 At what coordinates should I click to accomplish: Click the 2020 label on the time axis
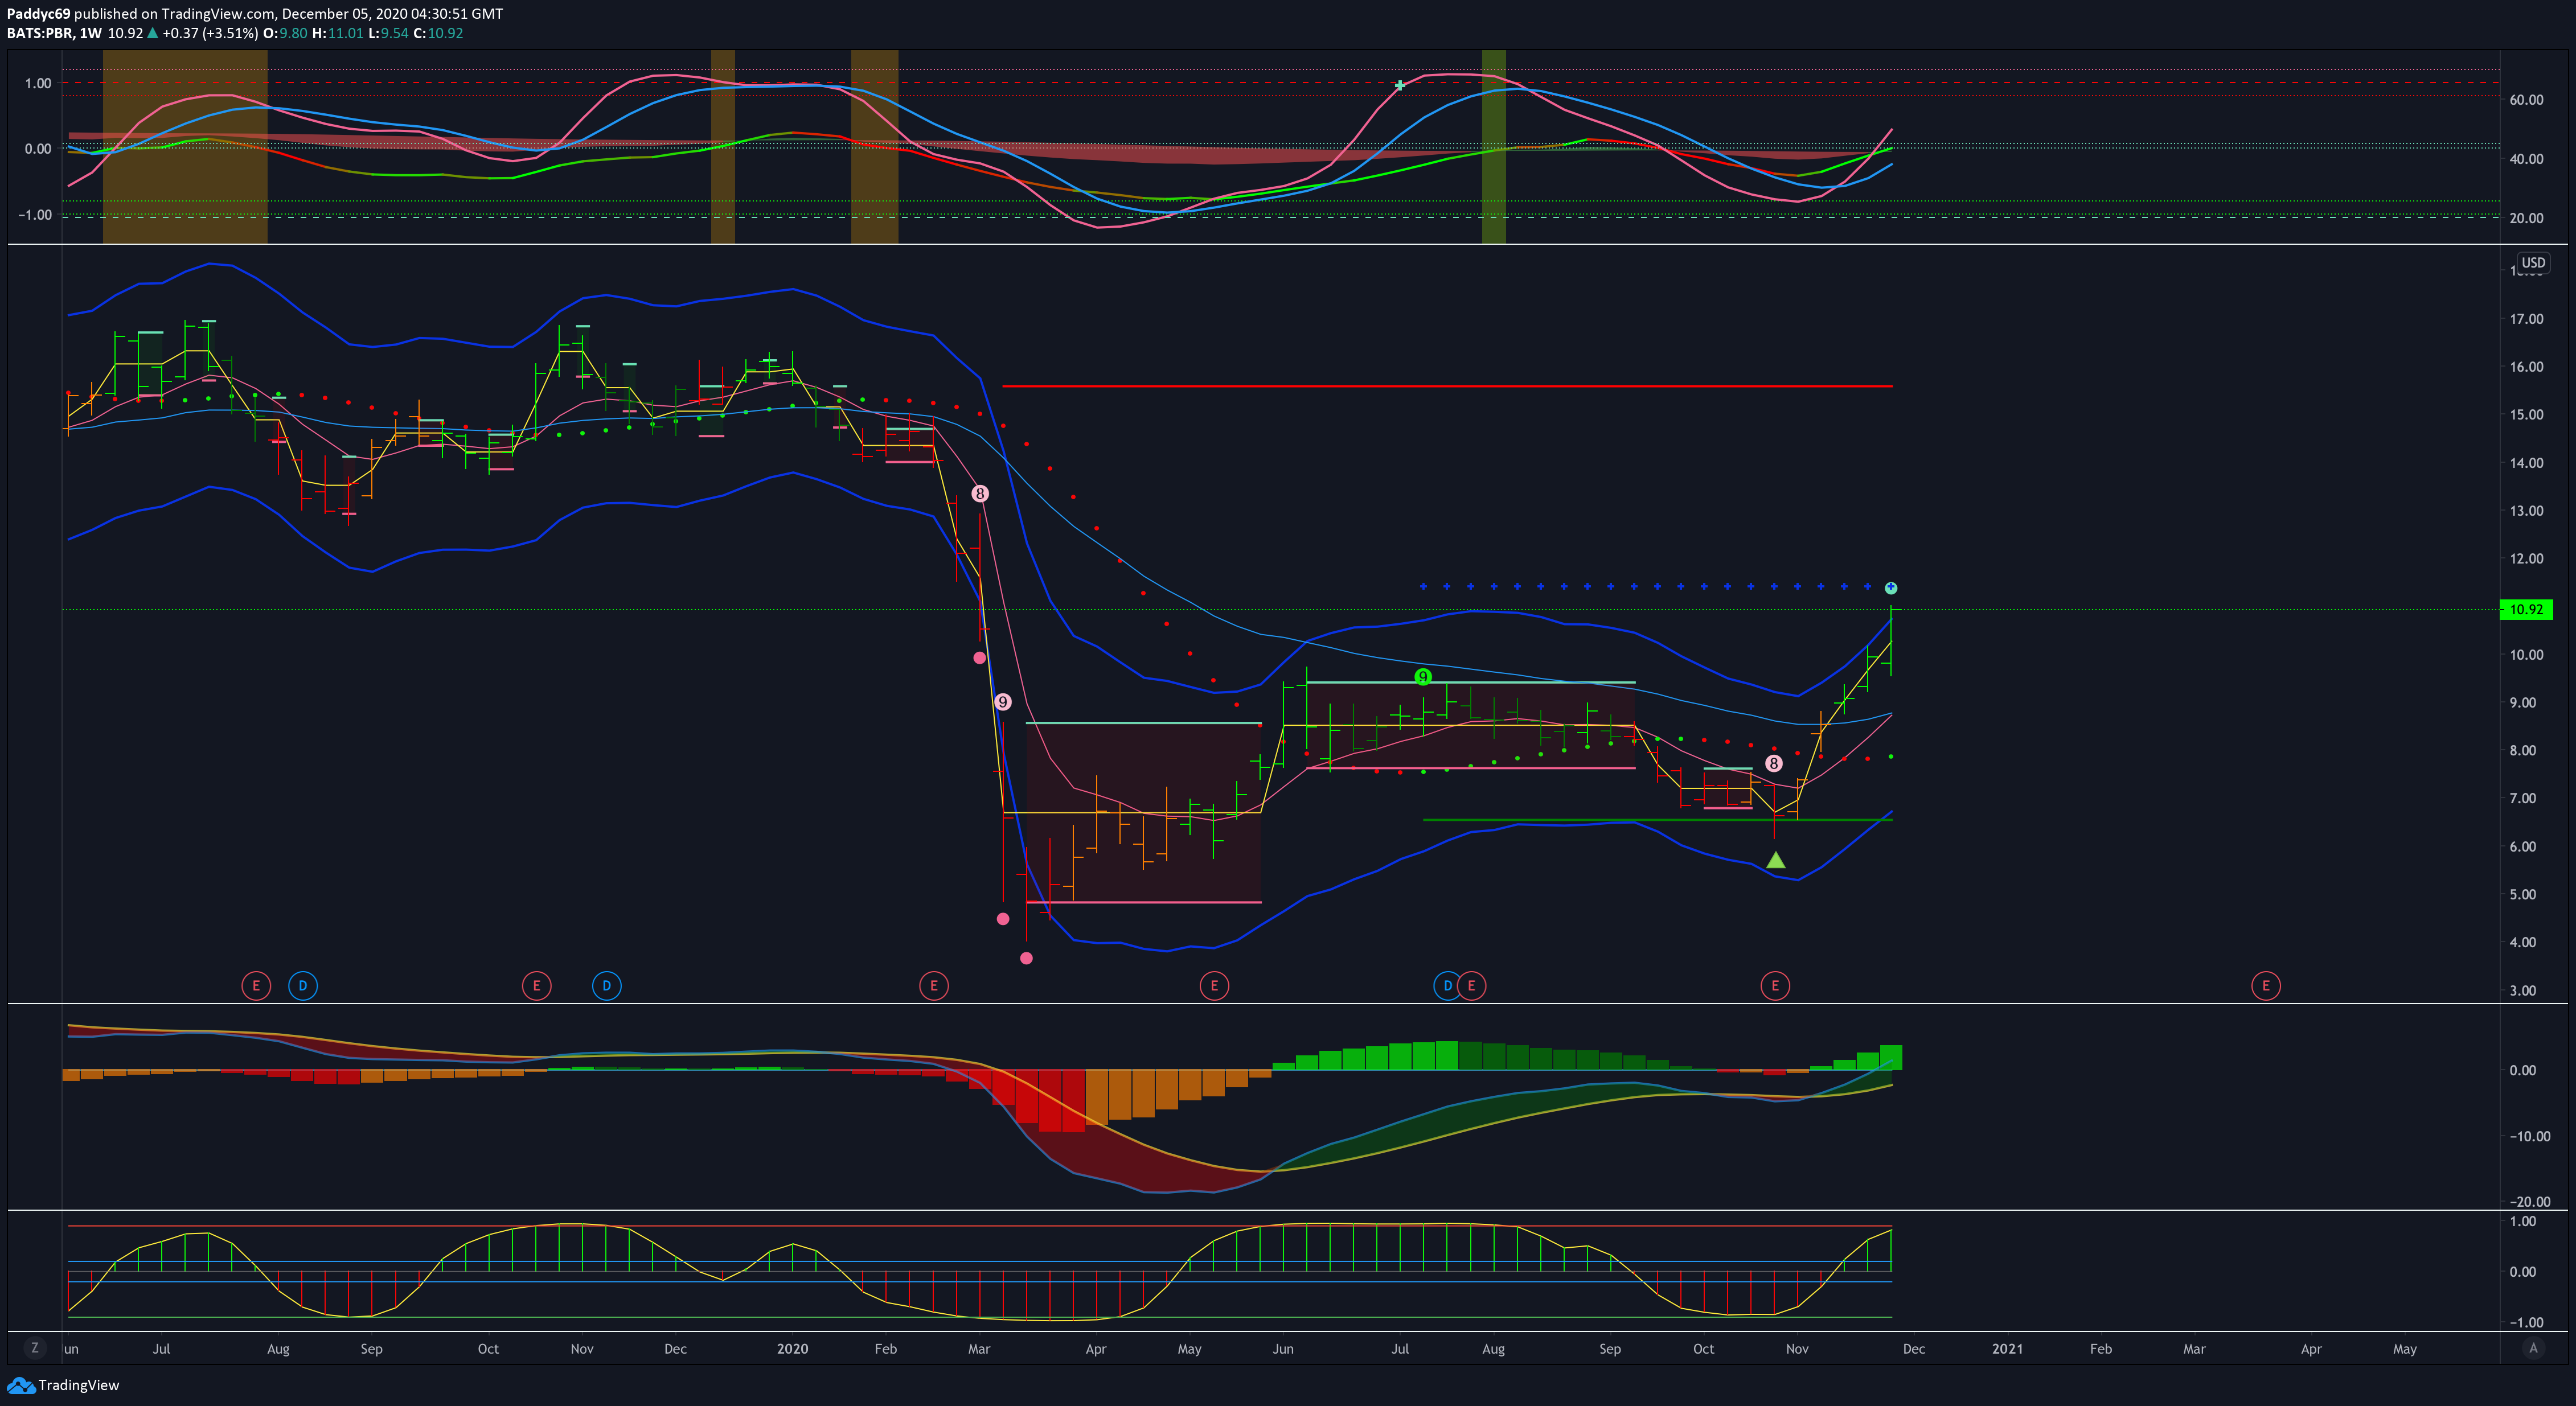pyautogui.click(x=792, y=1349)
